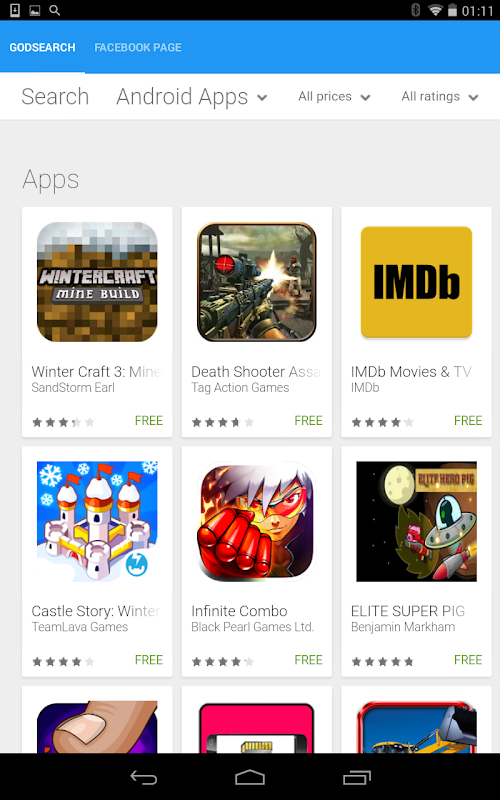Tap FREE price on Infinite Combo card
500x800 pixels.
308,660
